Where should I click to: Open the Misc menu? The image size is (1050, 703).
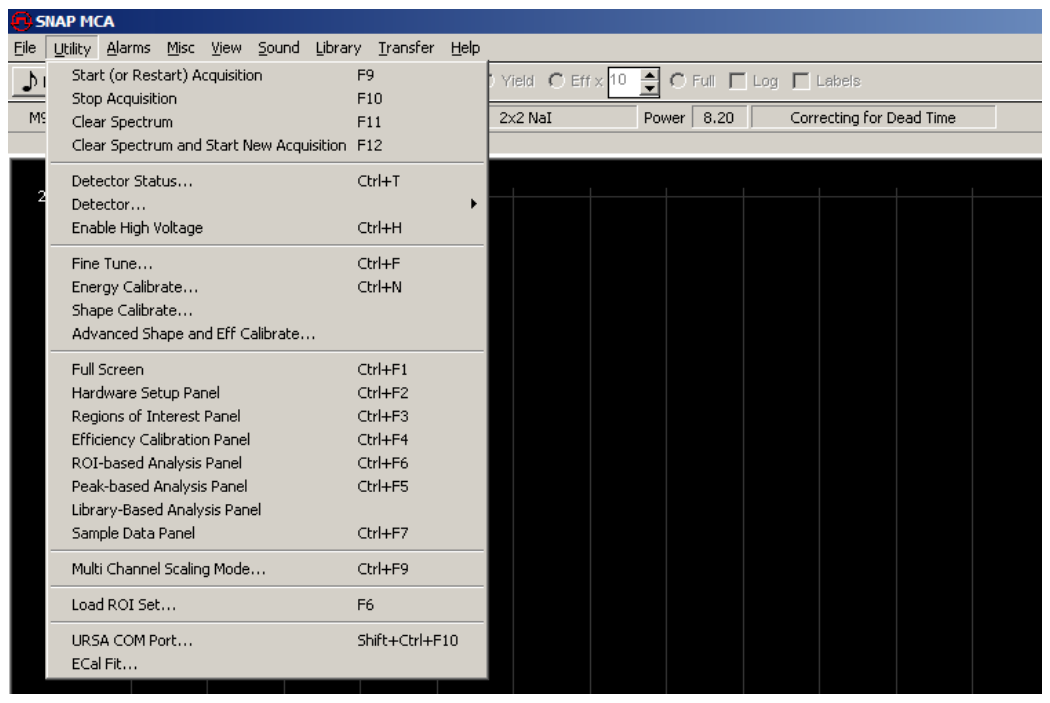tap(180, 48)
